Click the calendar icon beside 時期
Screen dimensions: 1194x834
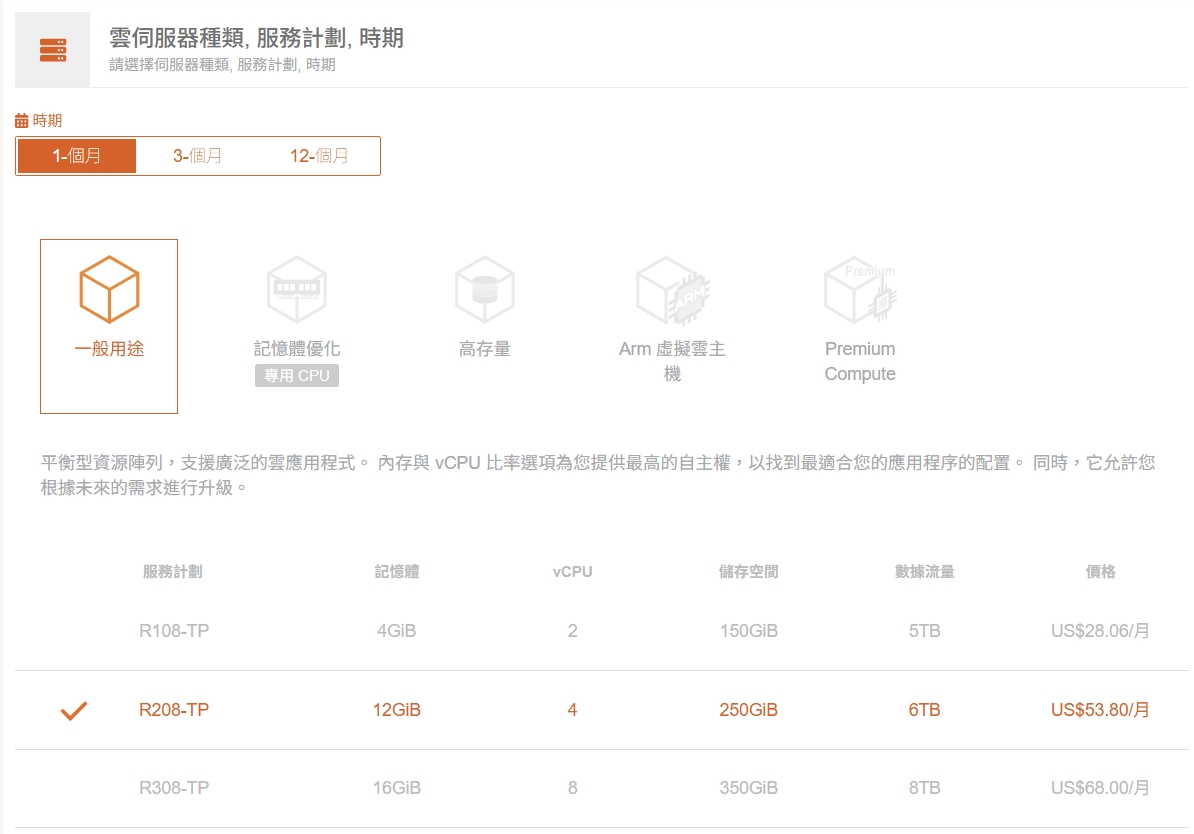tap(22, 121)
